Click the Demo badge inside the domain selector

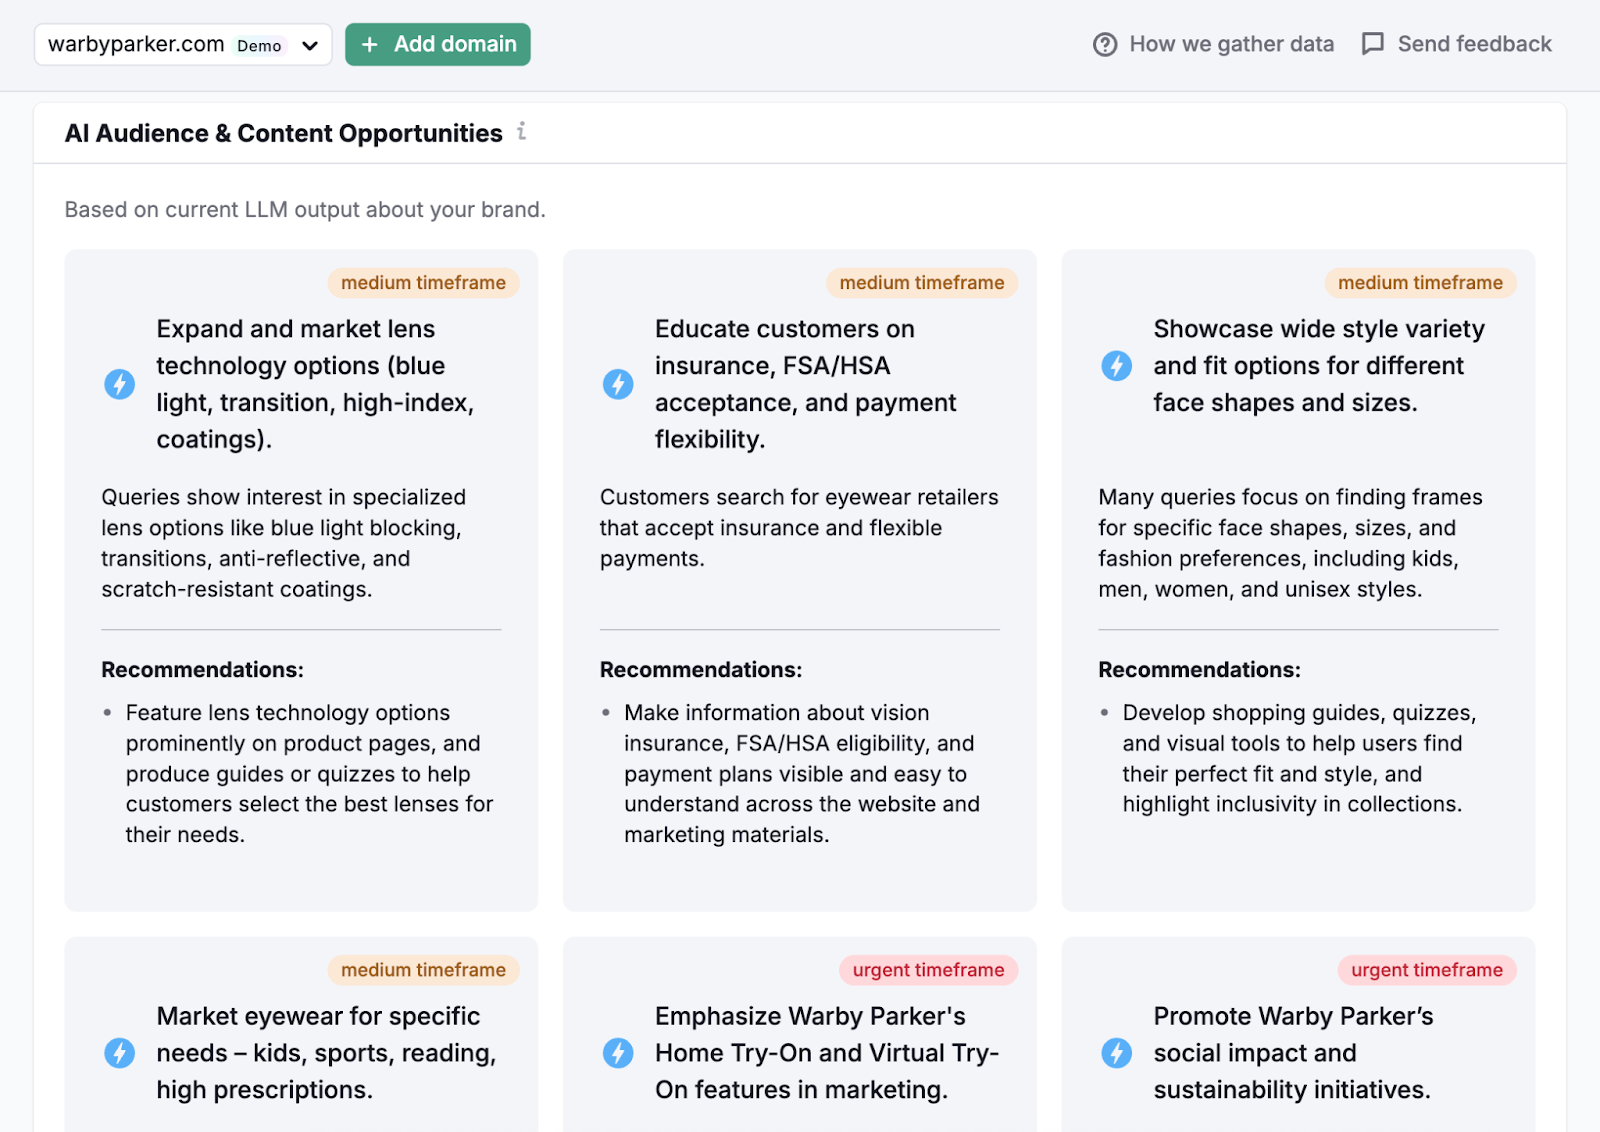click(258, 45)
